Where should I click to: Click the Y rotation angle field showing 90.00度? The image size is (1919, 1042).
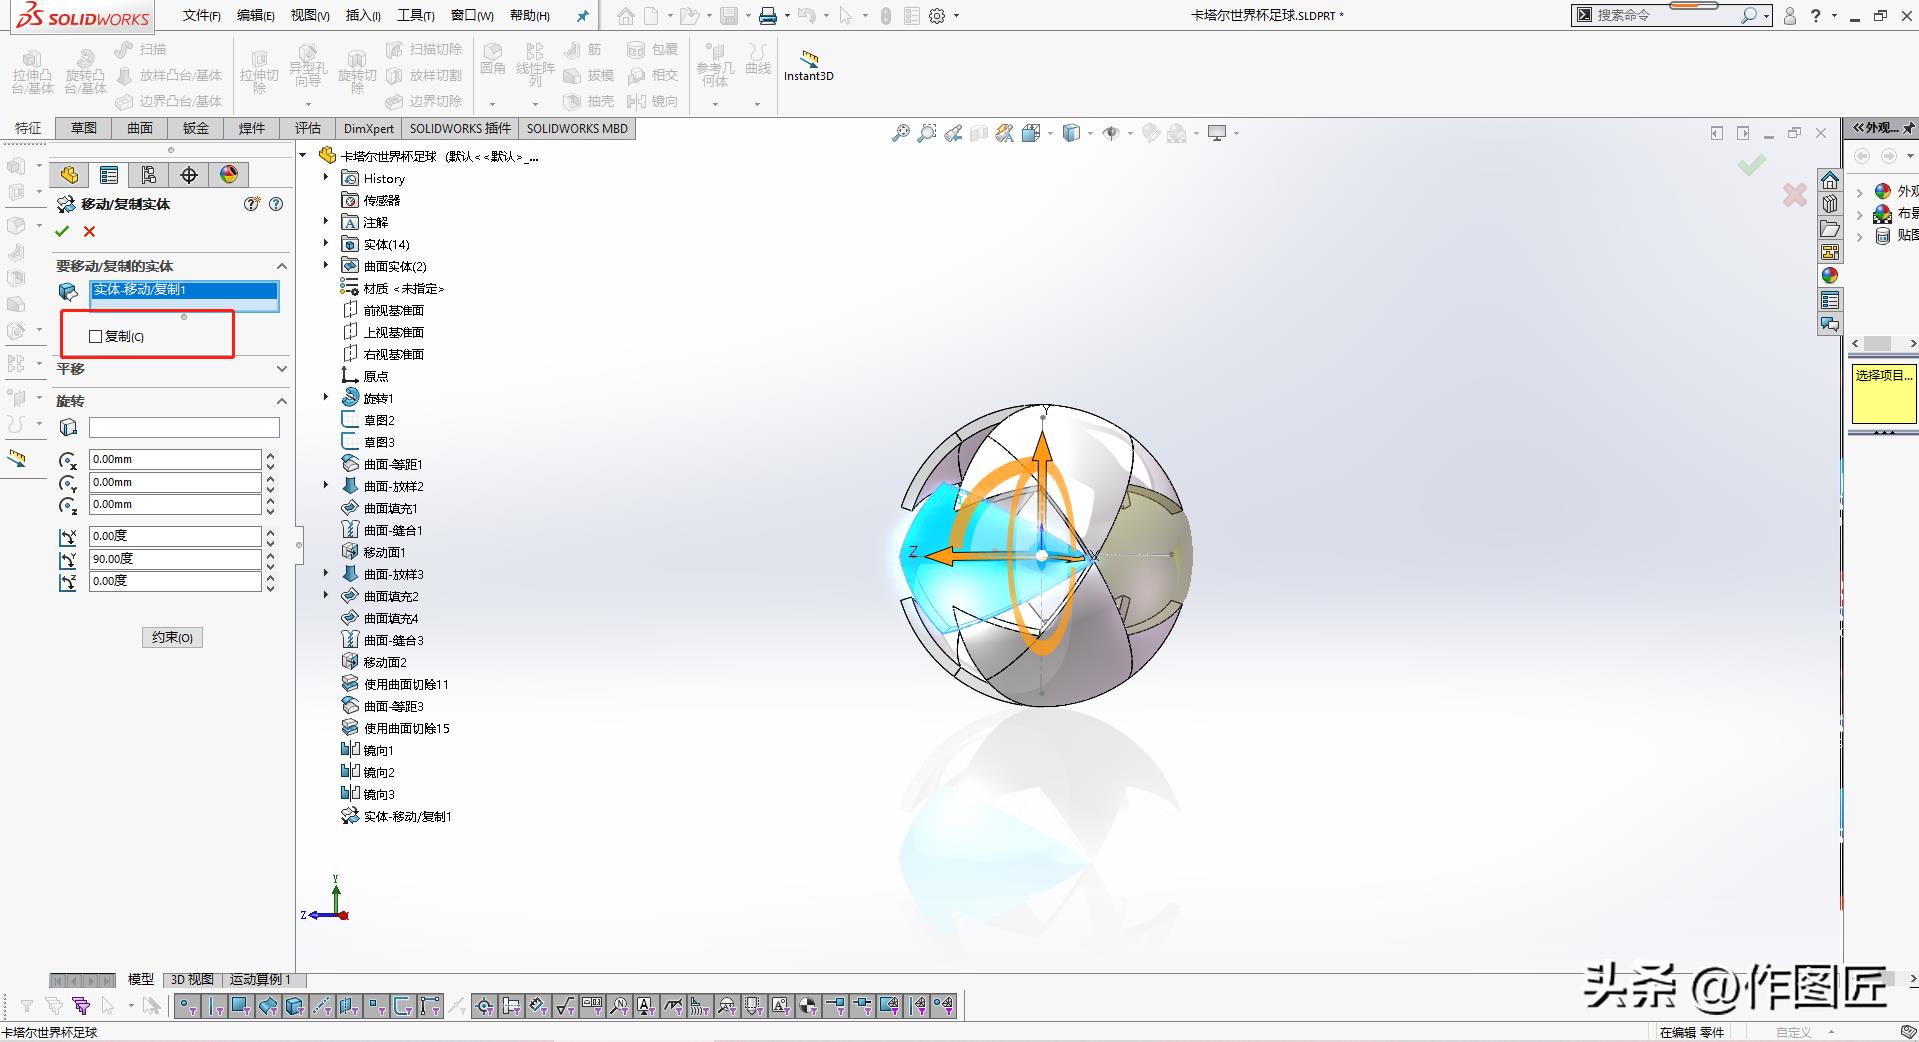click(174, 559)
